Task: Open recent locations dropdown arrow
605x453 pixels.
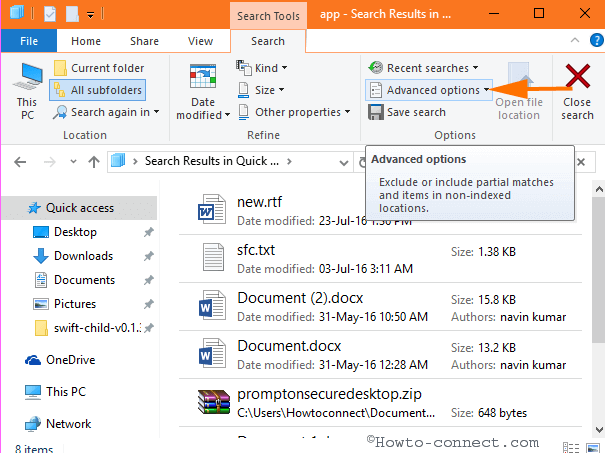Action: point(73,162)
